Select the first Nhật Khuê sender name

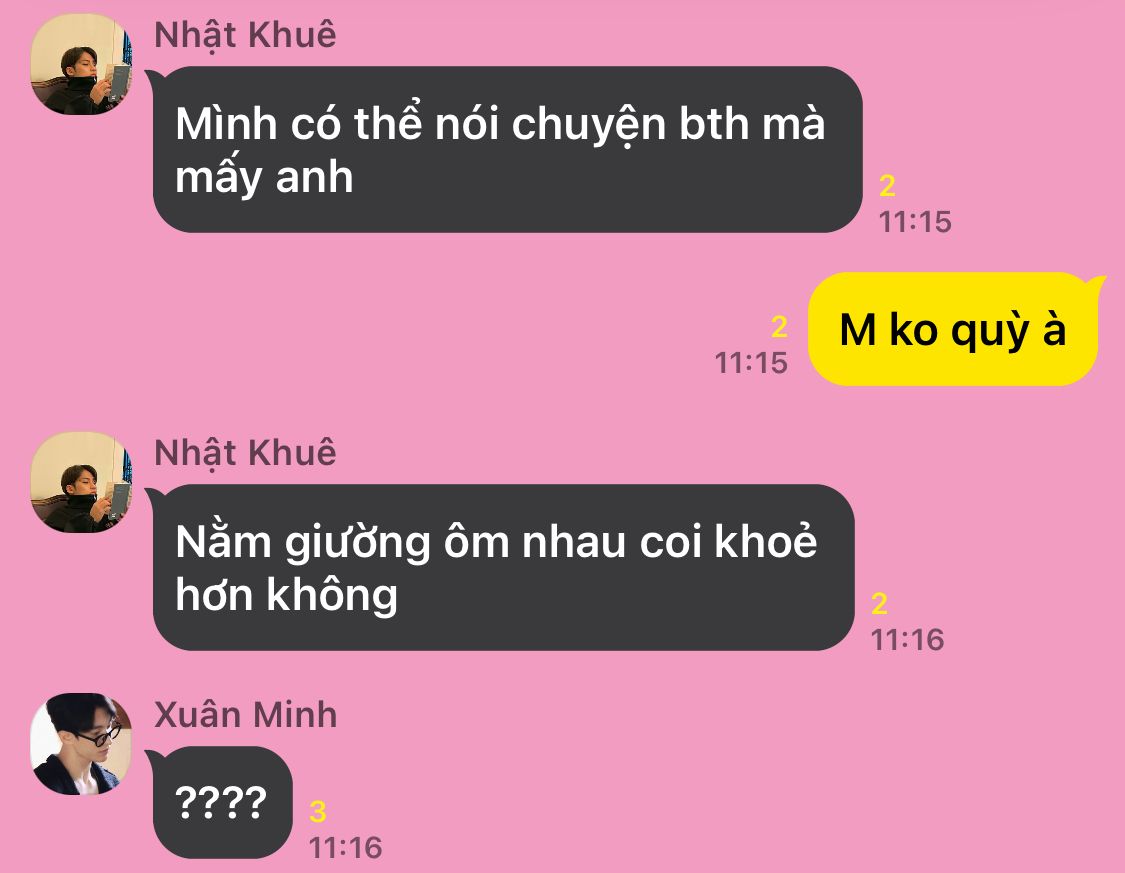coord(245,36)
